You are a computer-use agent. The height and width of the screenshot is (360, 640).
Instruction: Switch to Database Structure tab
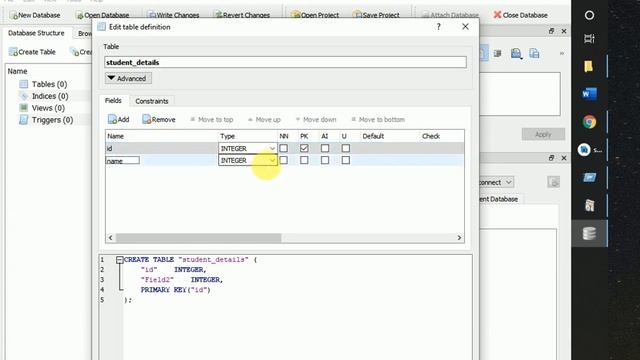36,33
